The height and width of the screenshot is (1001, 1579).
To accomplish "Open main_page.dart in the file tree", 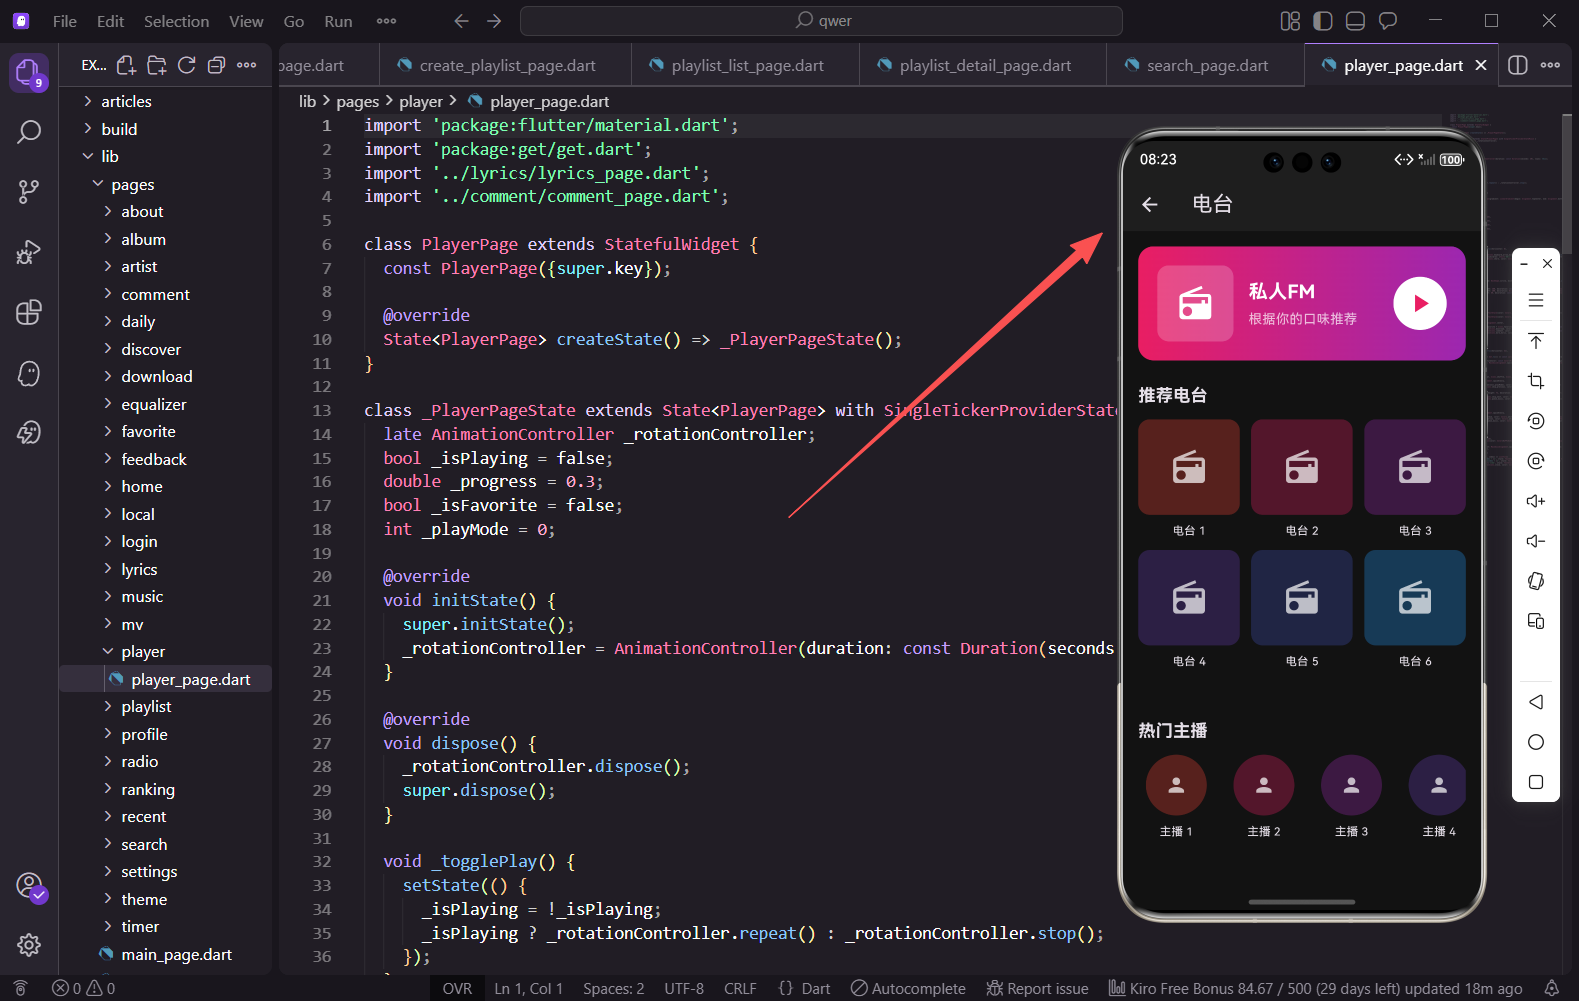I will (165, 954).
